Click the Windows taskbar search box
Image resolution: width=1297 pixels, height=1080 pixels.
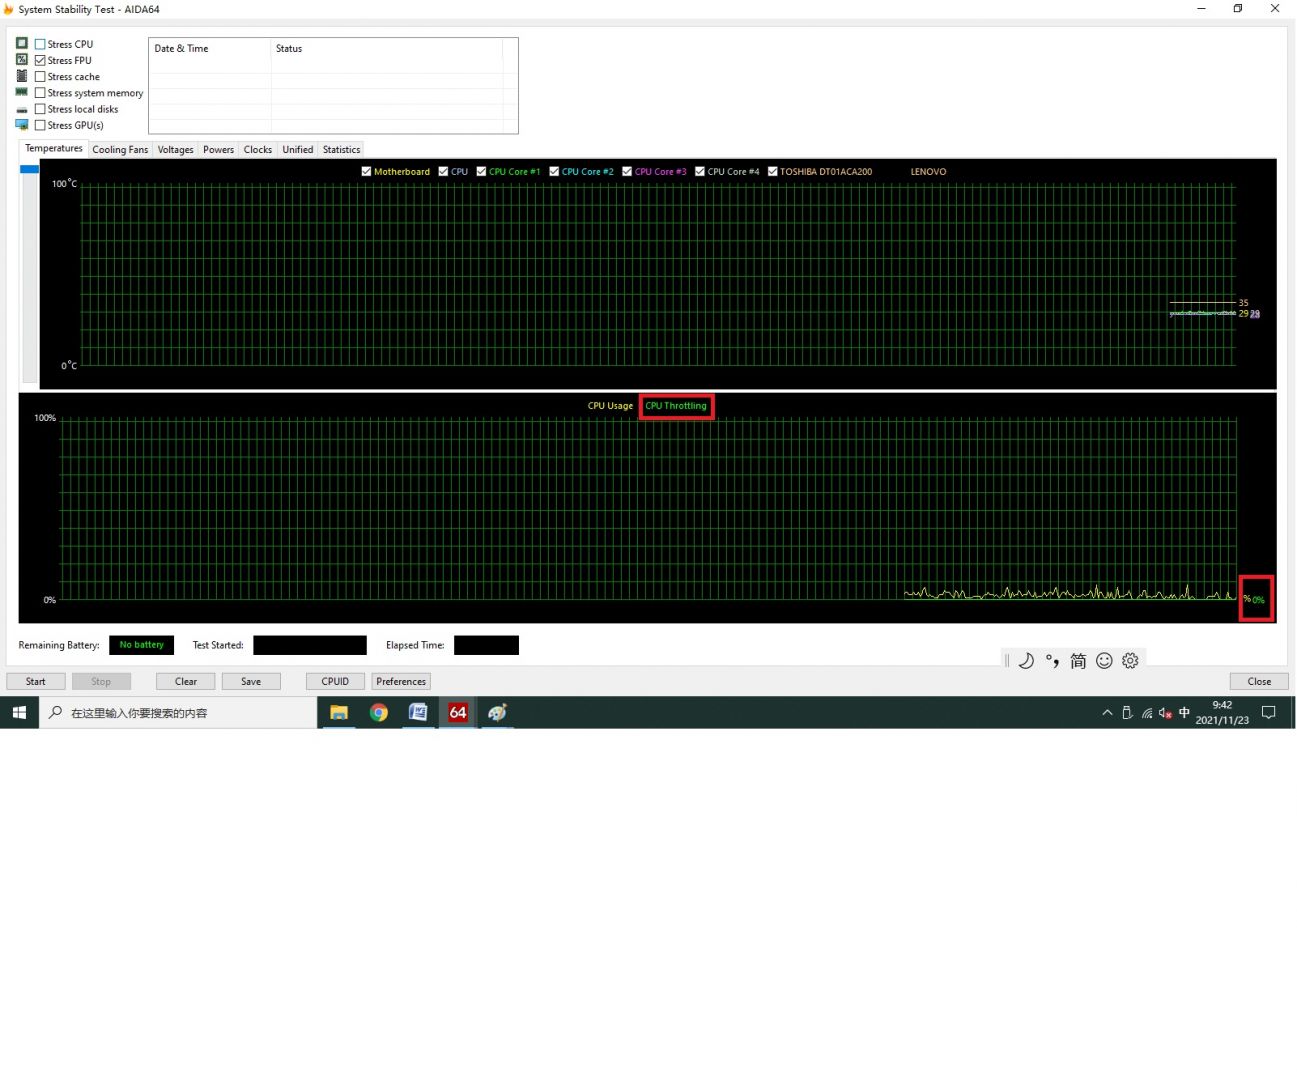click(180, 713)
